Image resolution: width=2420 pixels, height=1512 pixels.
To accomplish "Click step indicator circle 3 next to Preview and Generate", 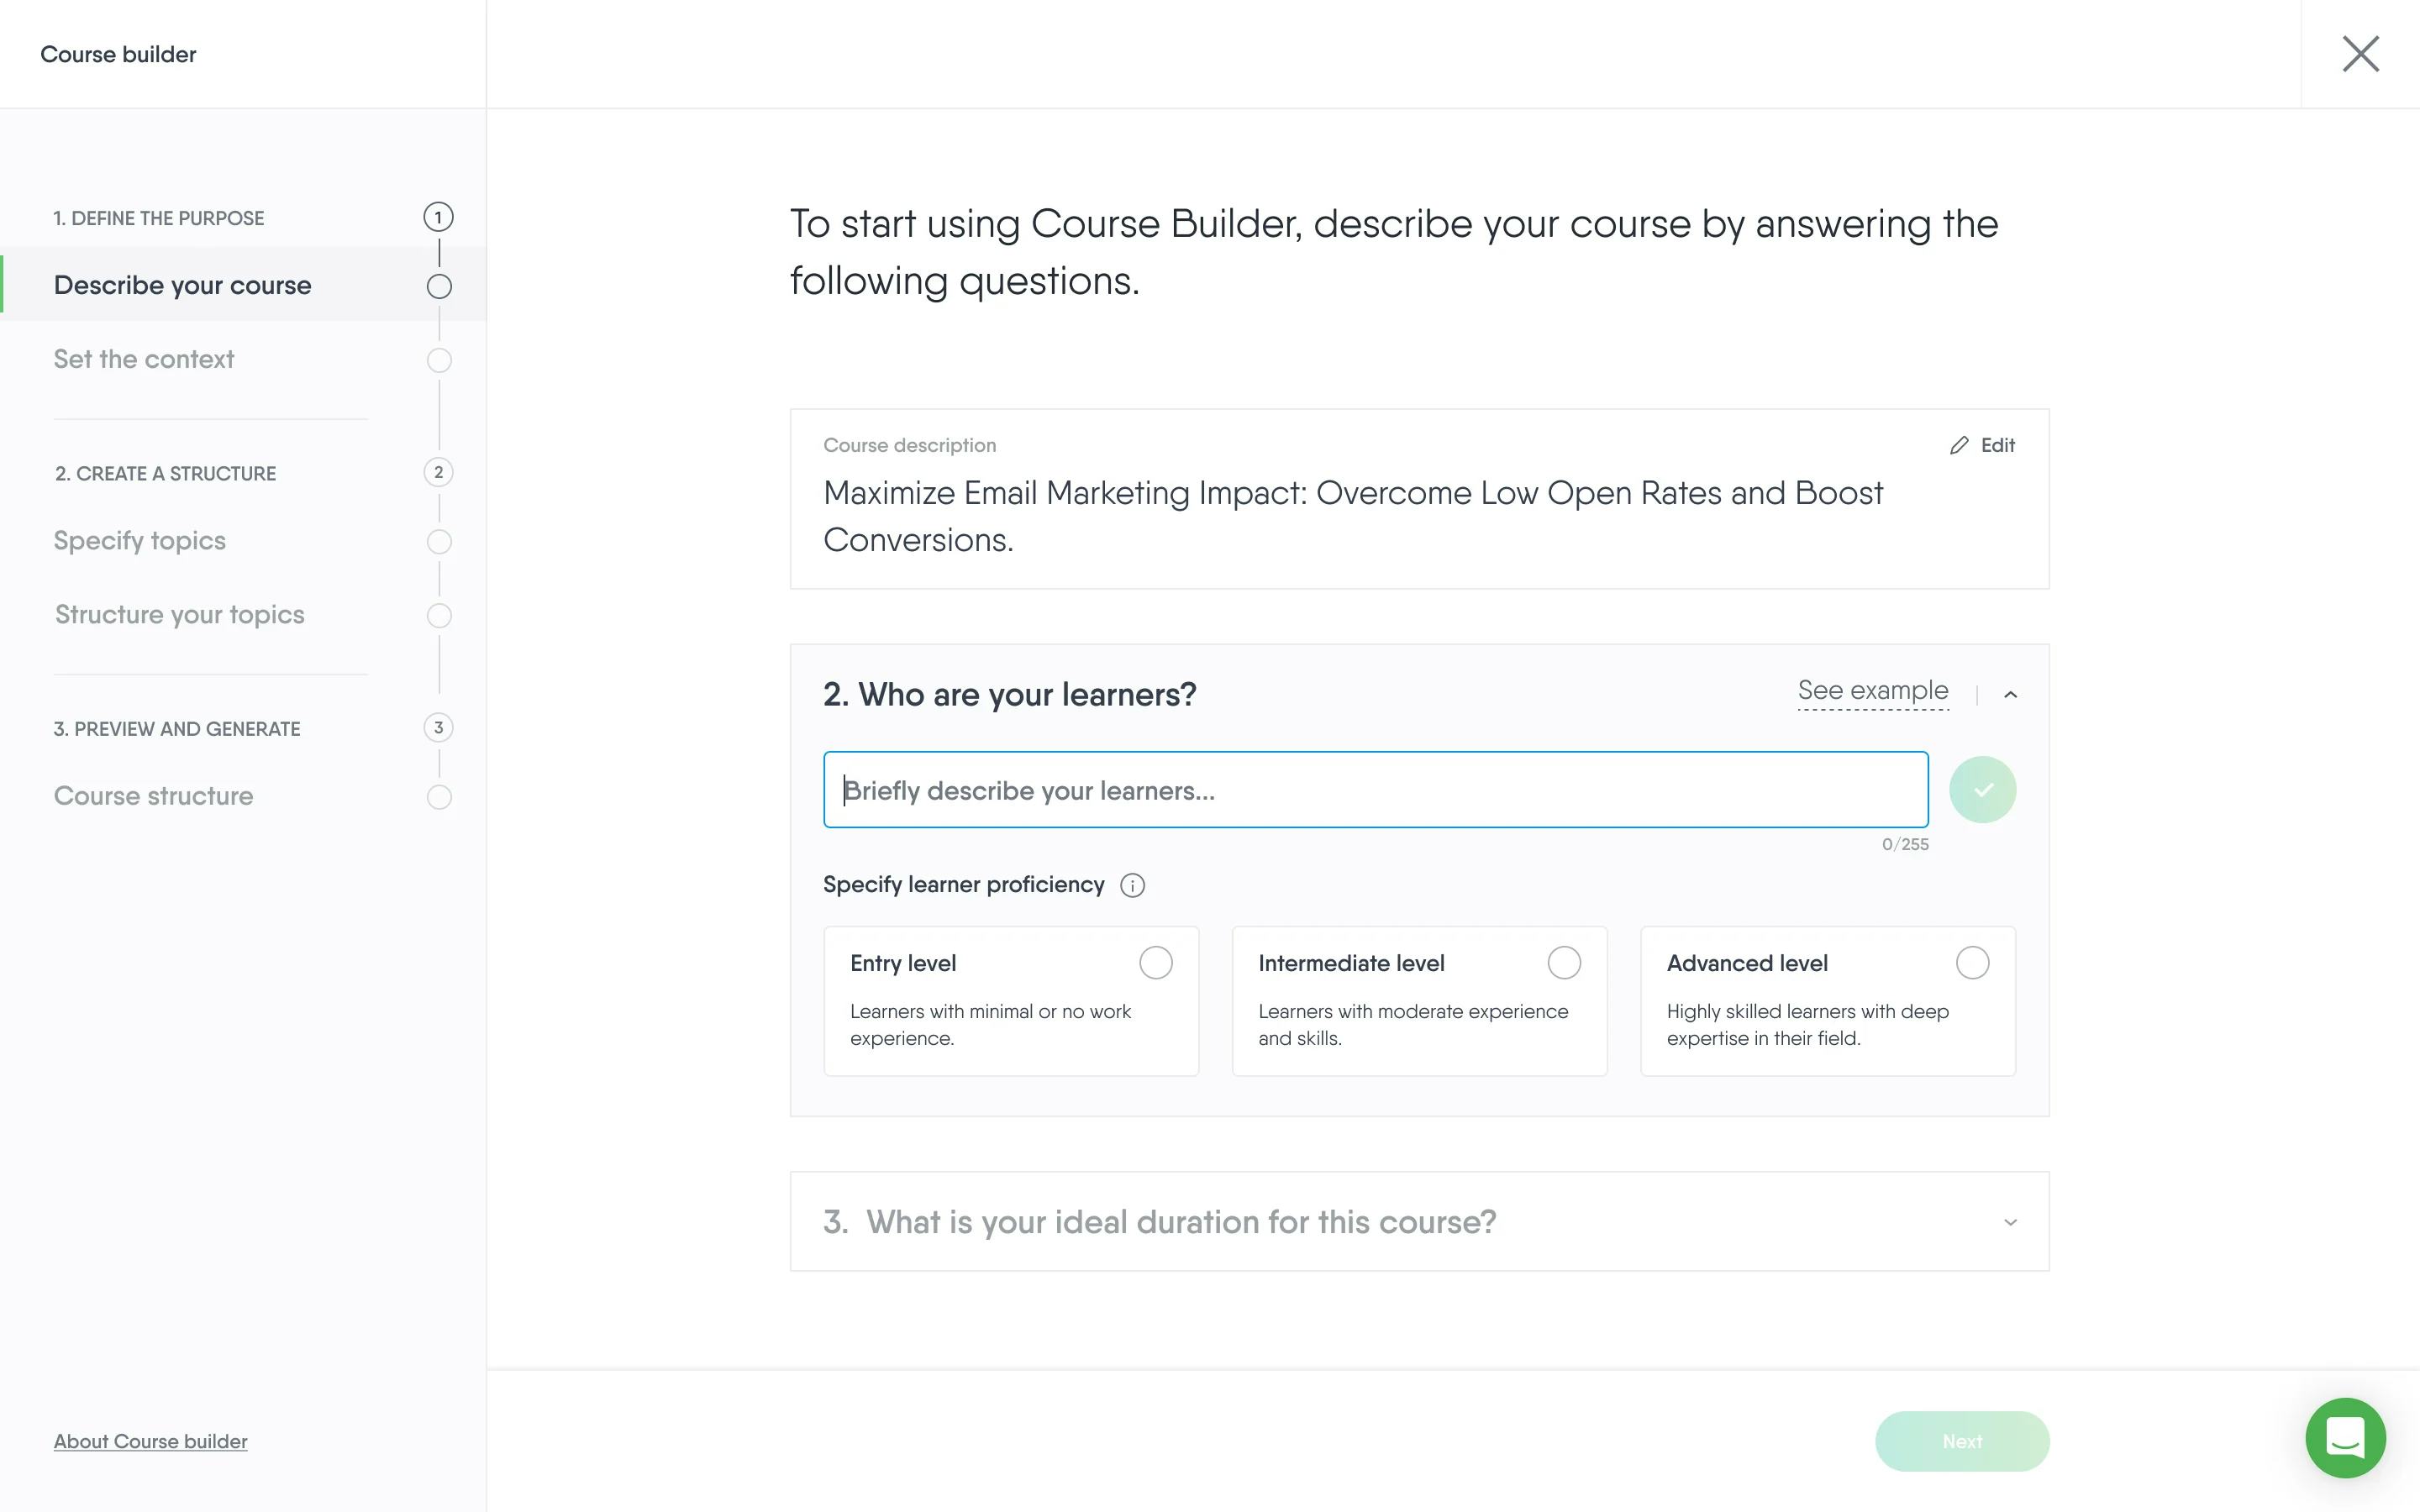I will pyautogui.click(x=440, y=728).
